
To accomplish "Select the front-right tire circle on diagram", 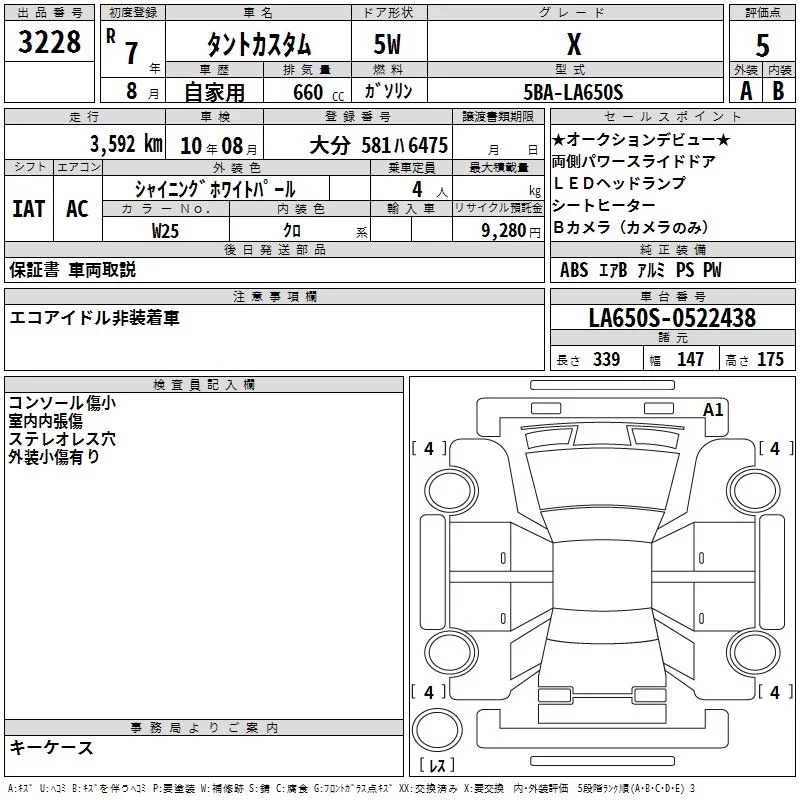I will (x=755, y=490).
